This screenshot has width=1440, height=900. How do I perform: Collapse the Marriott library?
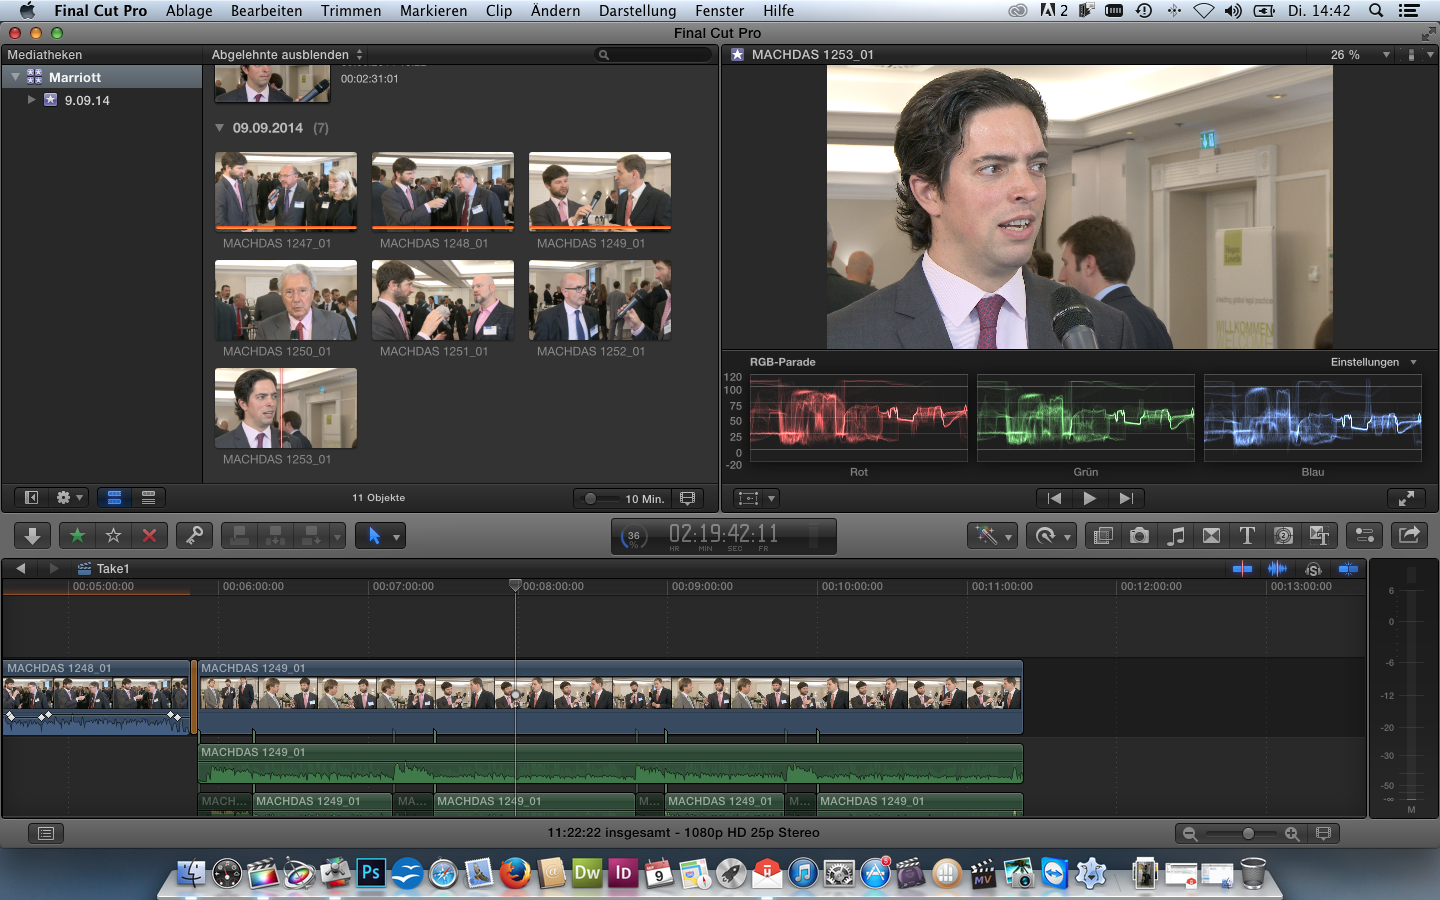click(16, 77)
